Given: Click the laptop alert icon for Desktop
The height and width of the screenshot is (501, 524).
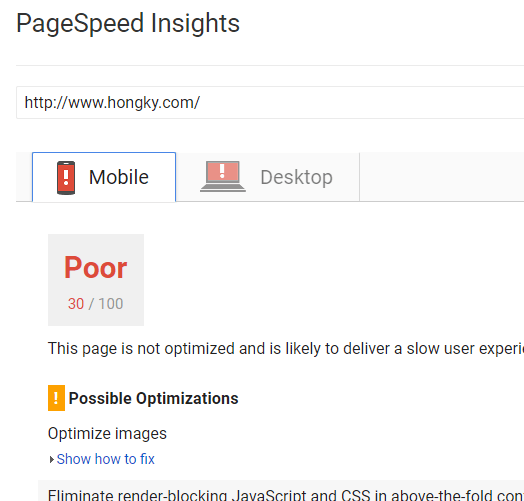Looking at the screenshot, I should coord(223,176).
